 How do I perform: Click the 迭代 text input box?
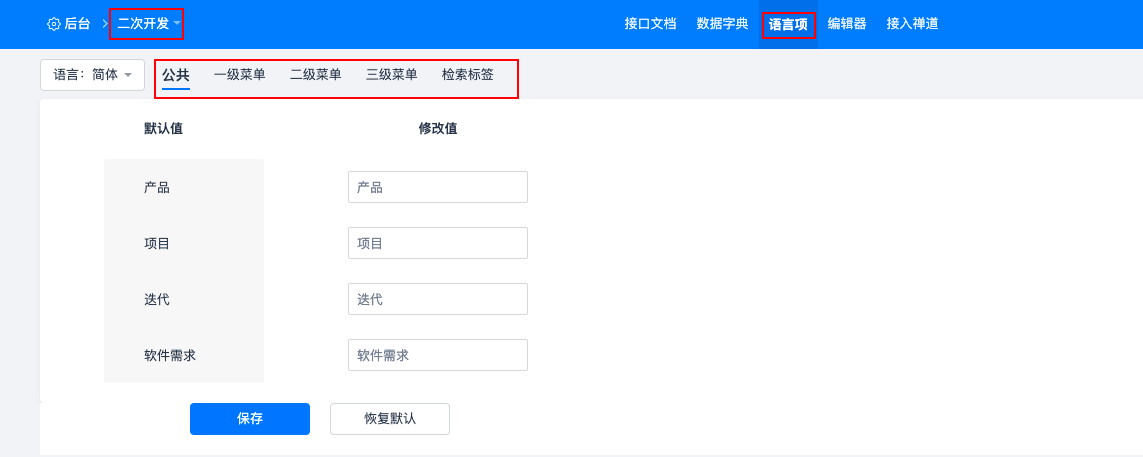tap(437, 299)
